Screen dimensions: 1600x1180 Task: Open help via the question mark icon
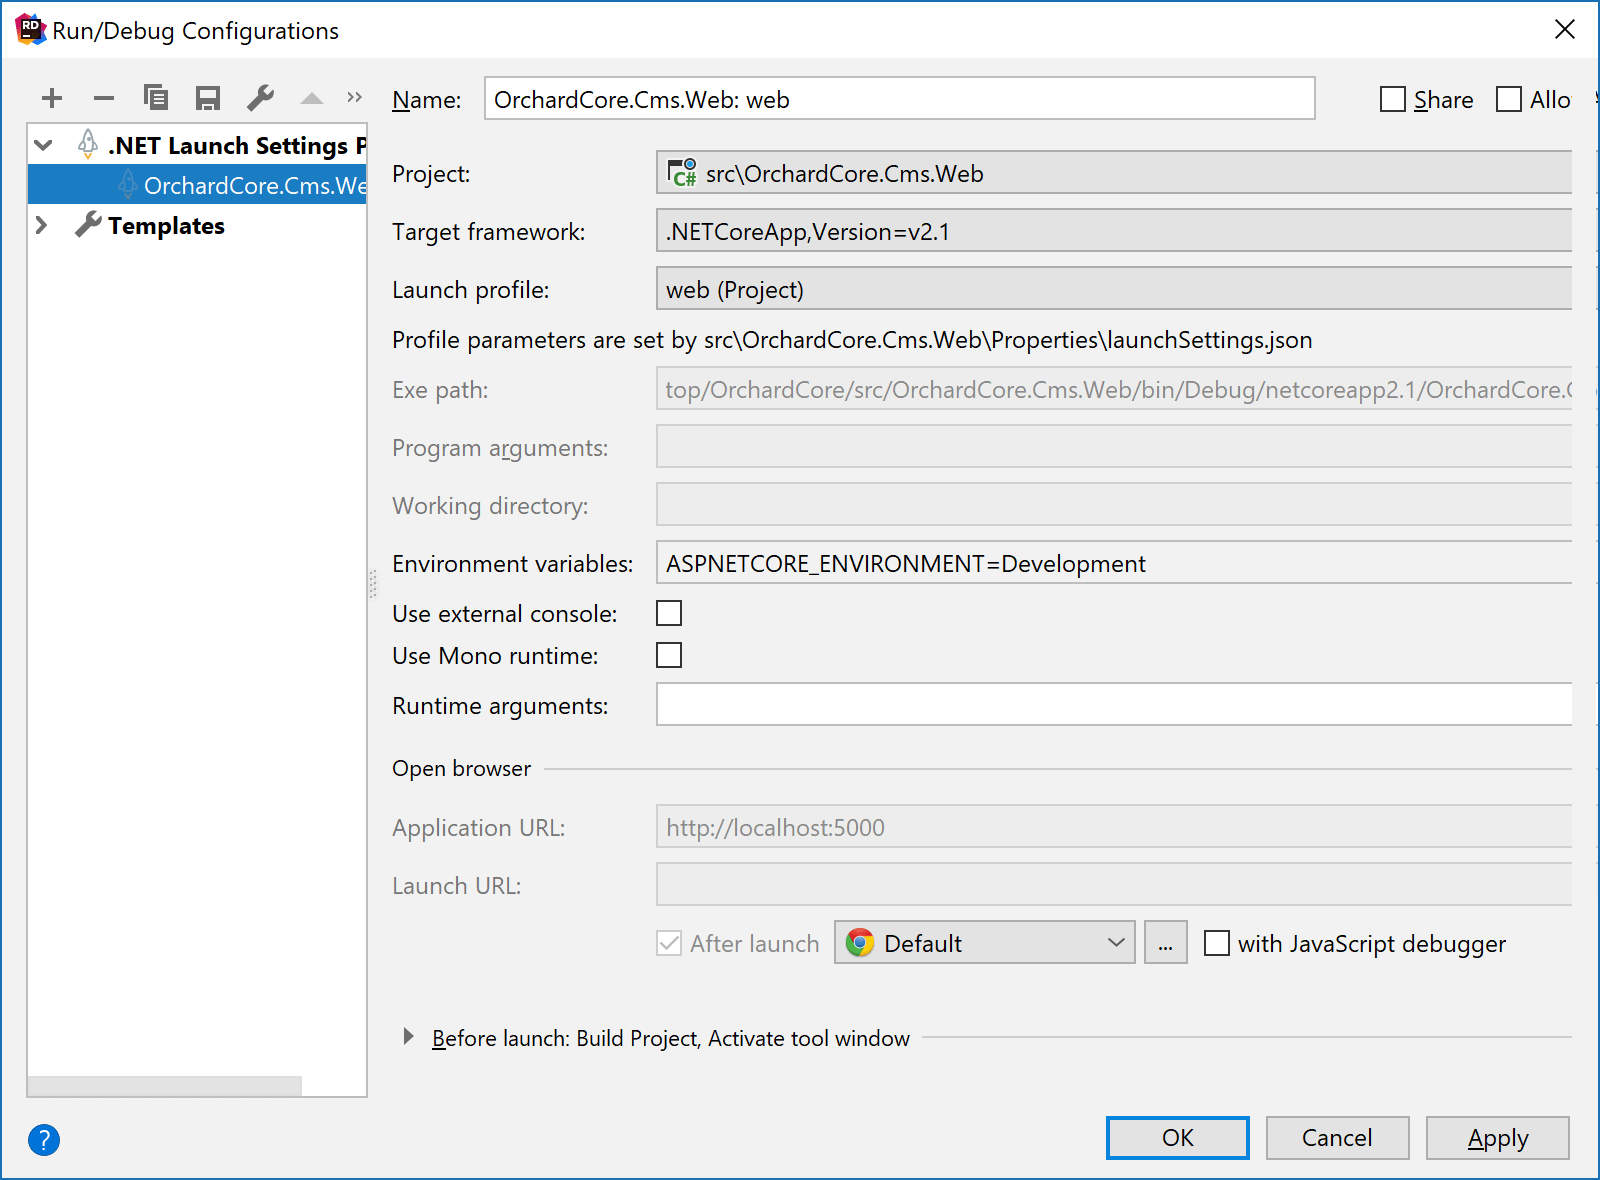43,1139
